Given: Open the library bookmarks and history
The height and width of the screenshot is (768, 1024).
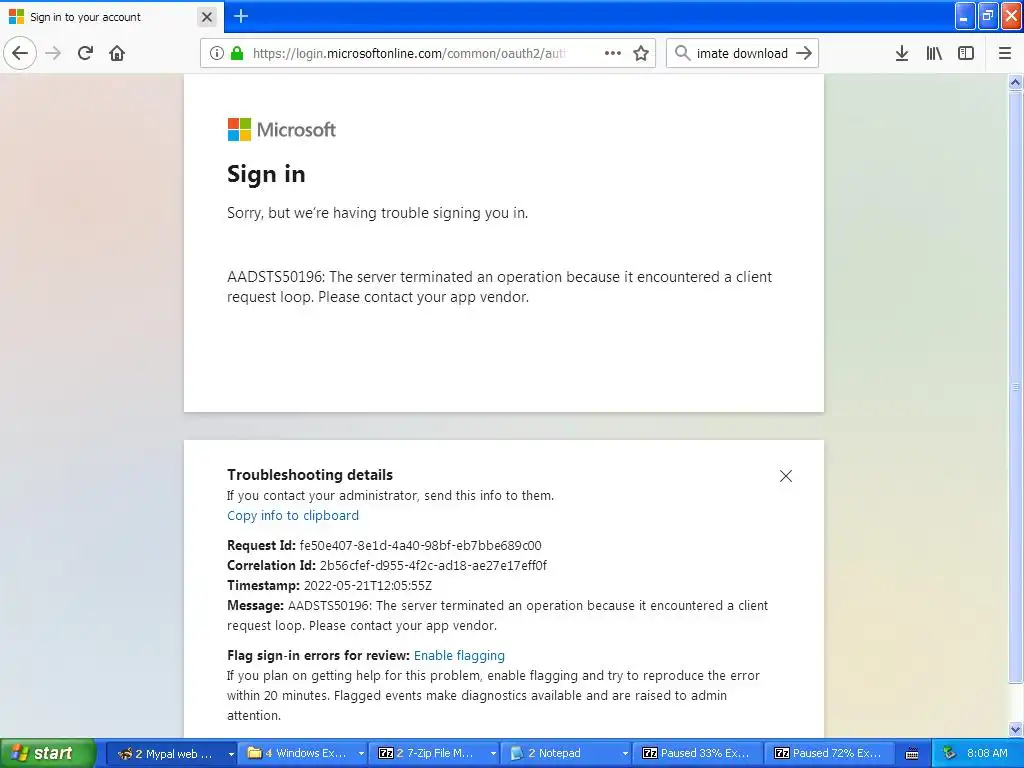Looking at the screenshot, I should tap(934, 53).
